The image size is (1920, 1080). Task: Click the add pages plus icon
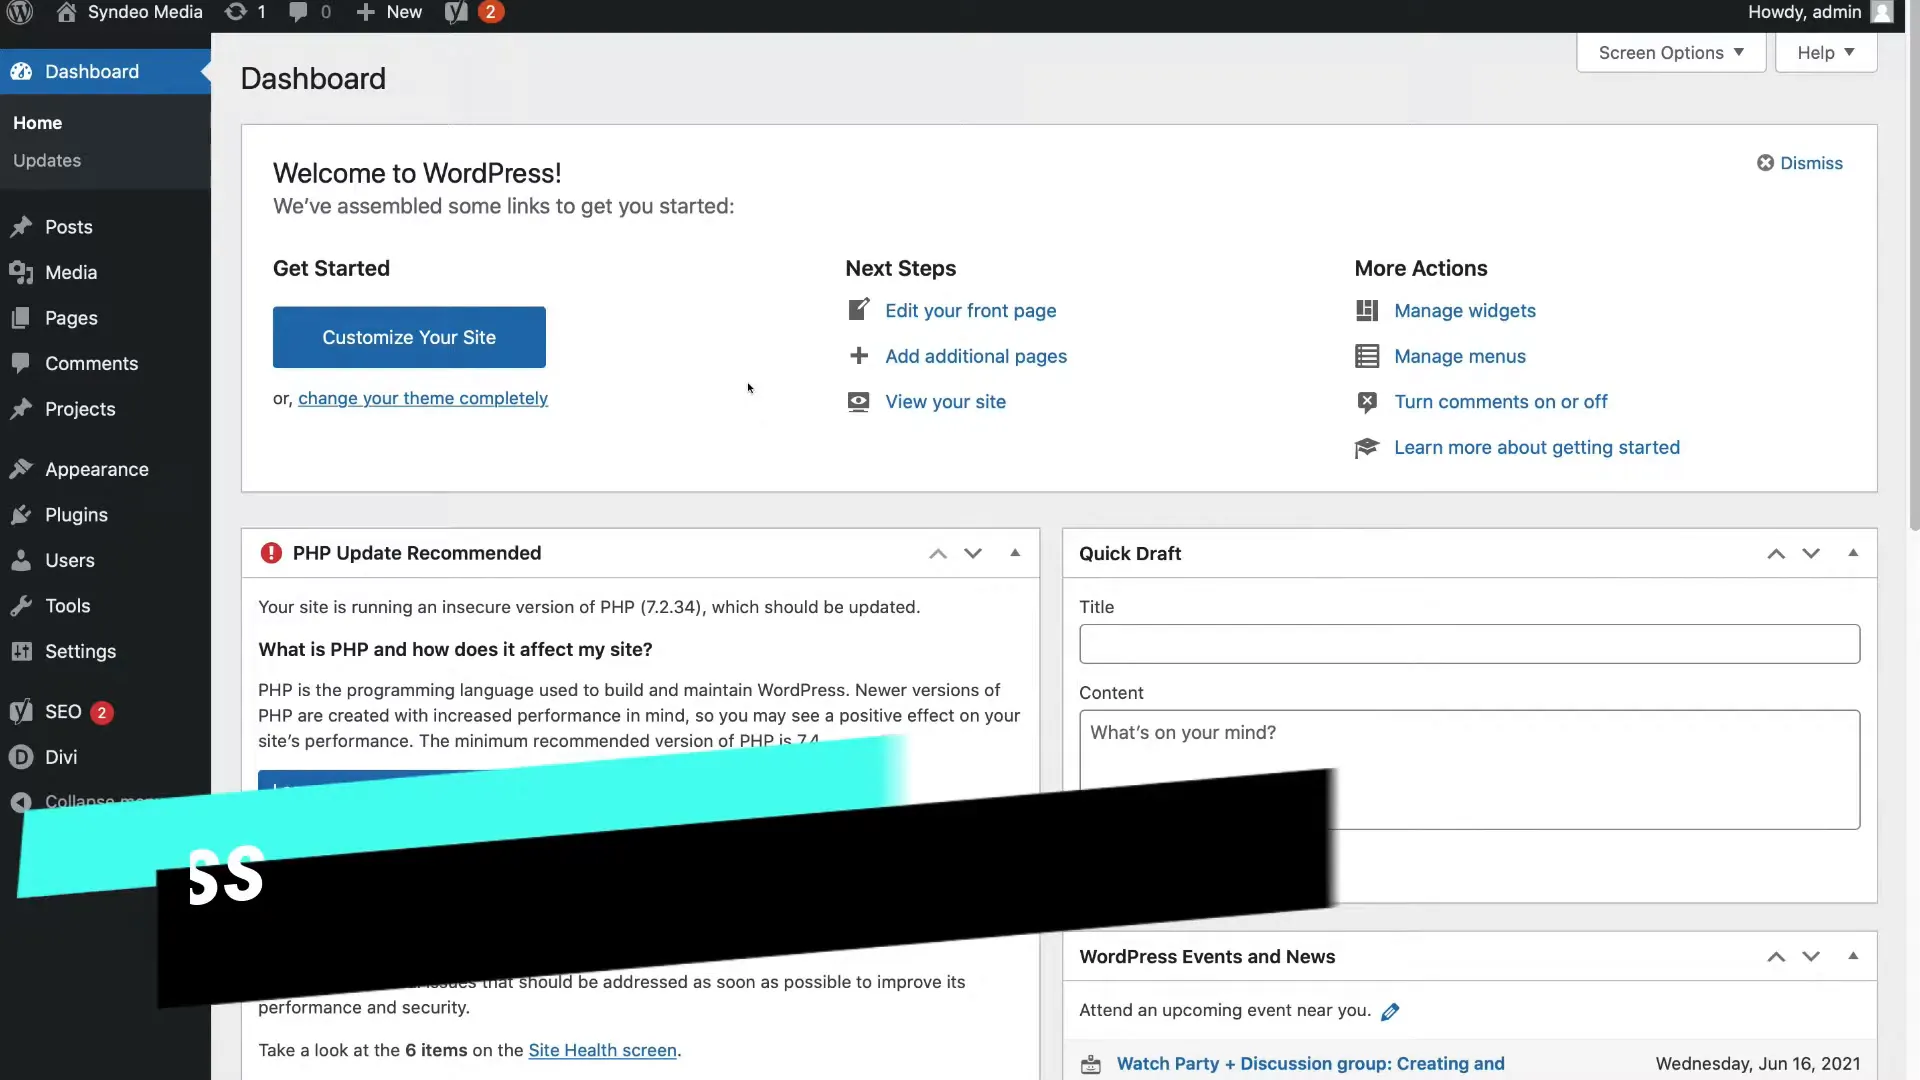pos(858,356)
